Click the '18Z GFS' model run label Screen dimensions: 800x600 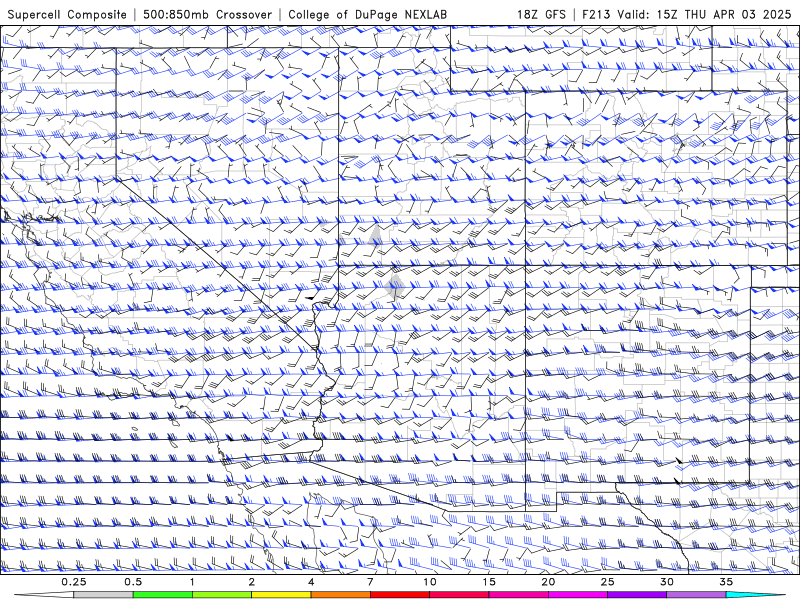(x=541, y=14)
